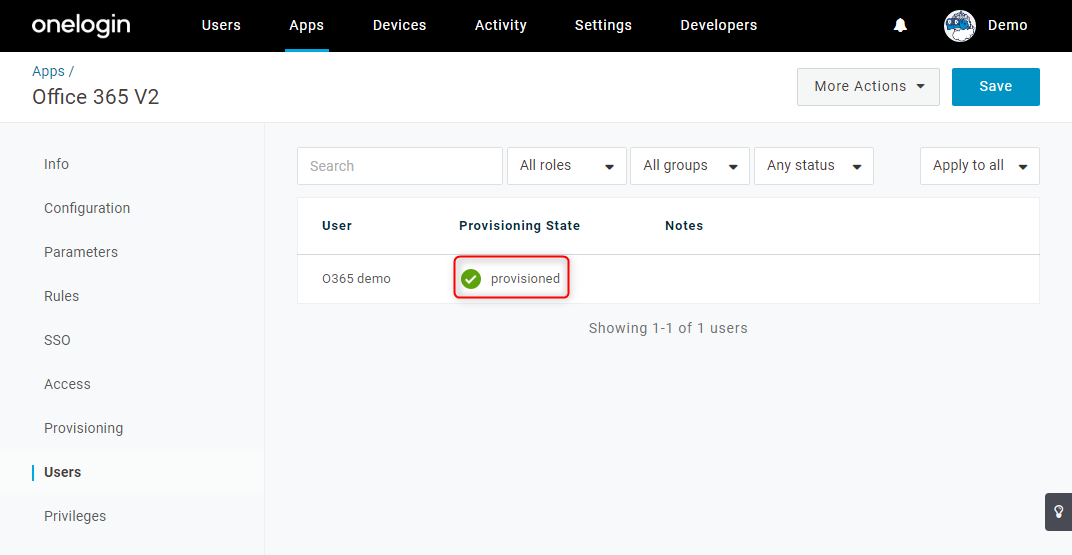Switch to the Provisioning tab

click(x=83, y=429)
